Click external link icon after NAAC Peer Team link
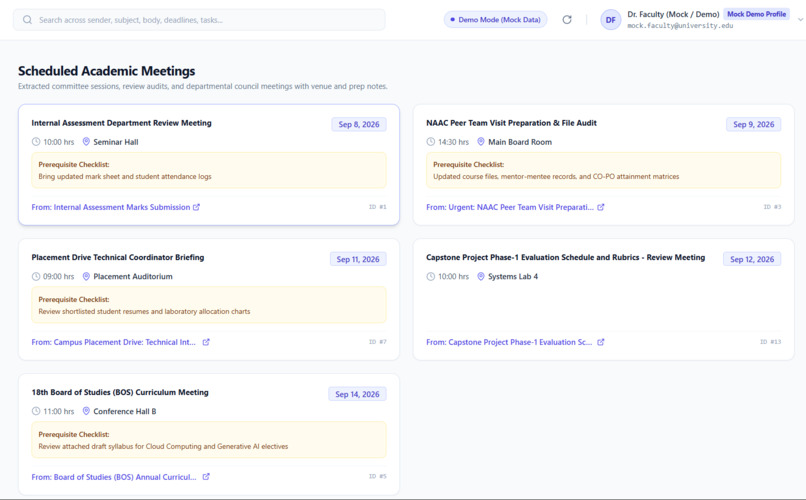Screen dimensions: 806x500 pyautogui.click(x=601, y=207)
